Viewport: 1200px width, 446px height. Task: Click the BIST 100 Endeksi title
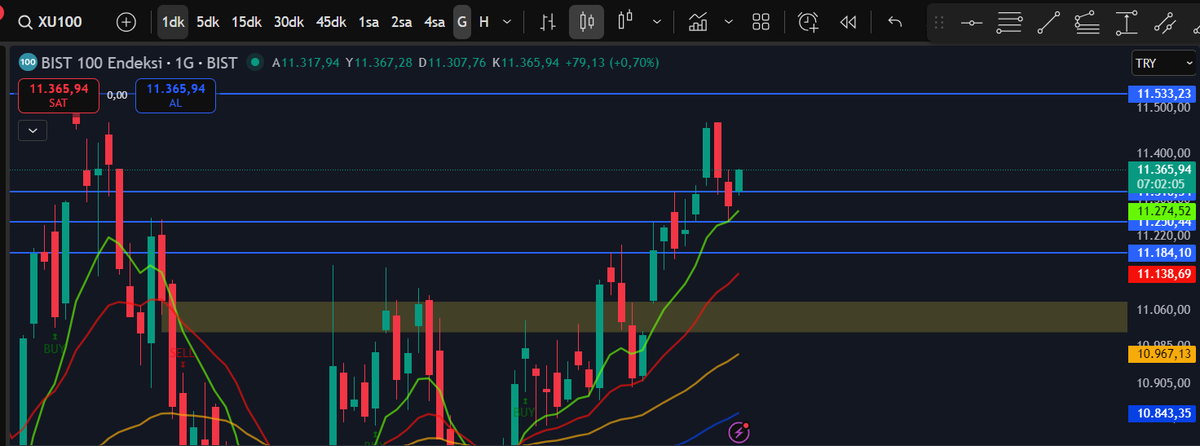click(x=101, y=63)
